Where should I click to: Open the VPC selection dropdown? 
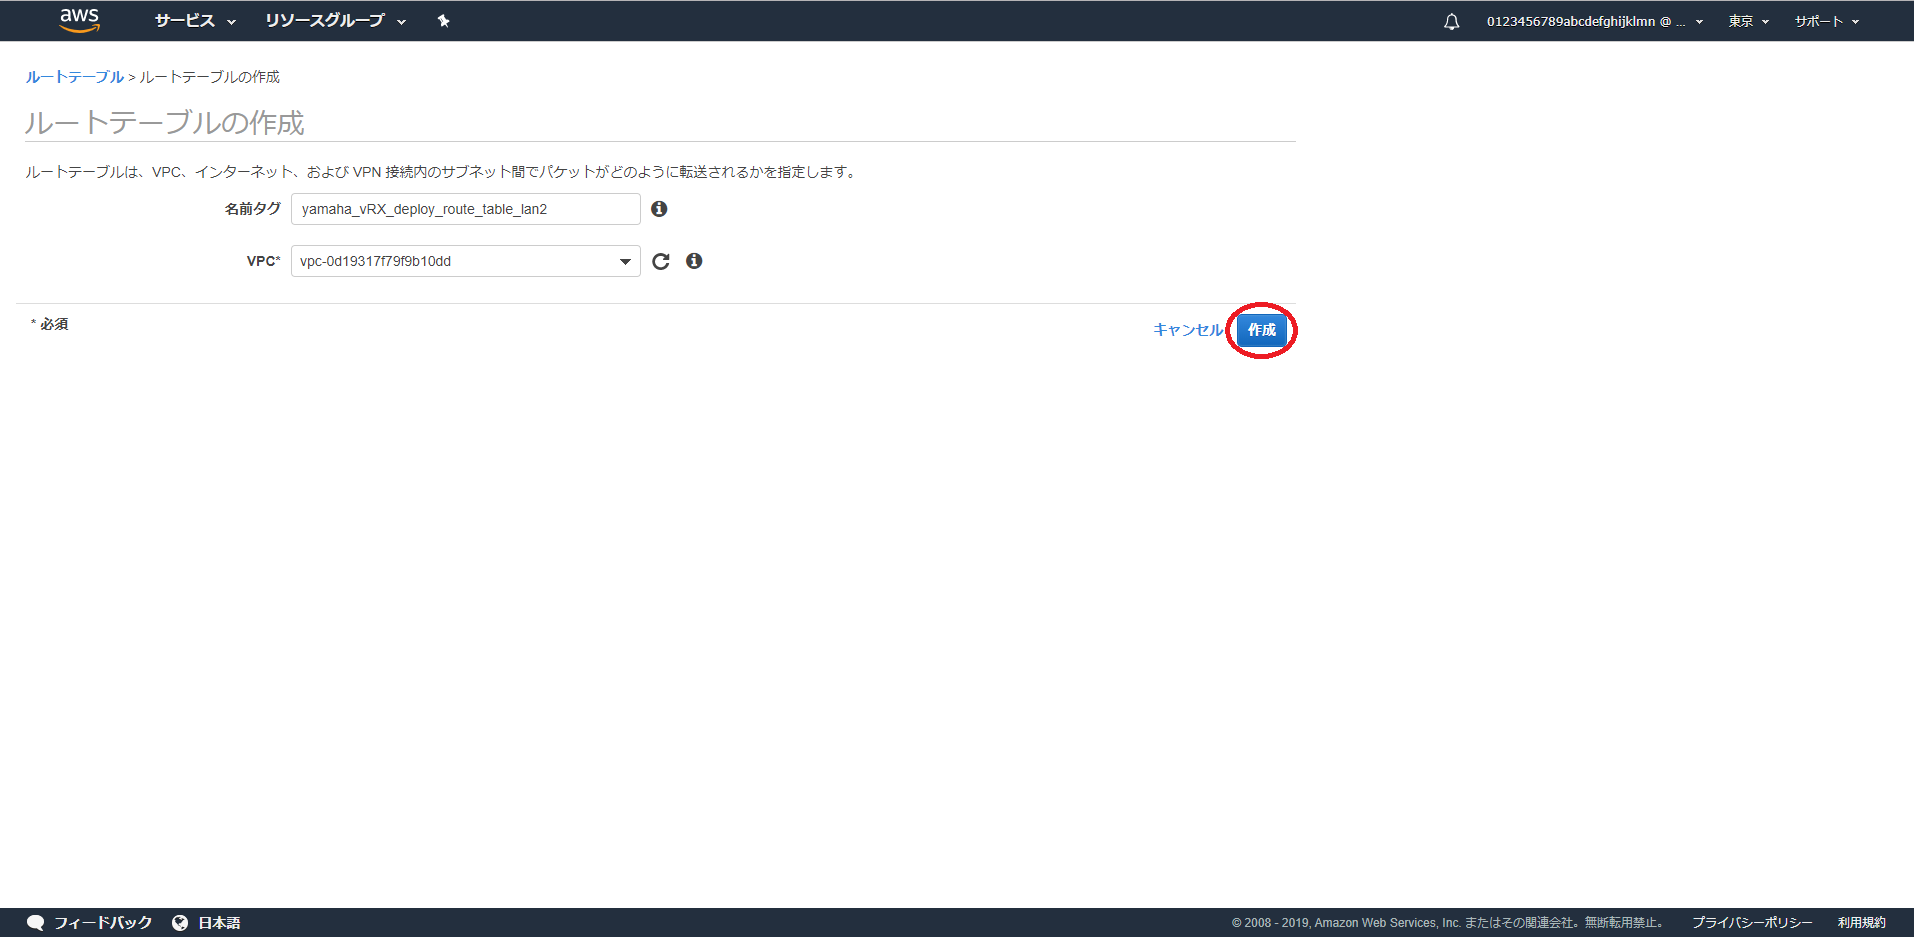(x=624, y=261)
